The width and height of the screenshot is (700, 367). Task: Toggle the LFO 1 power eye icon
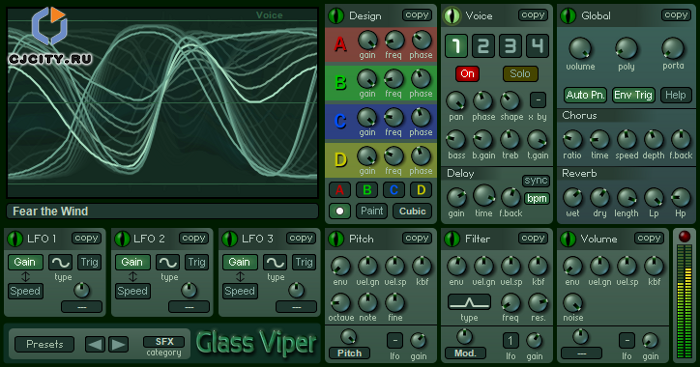pyautogui.click(x=15, y=239)
